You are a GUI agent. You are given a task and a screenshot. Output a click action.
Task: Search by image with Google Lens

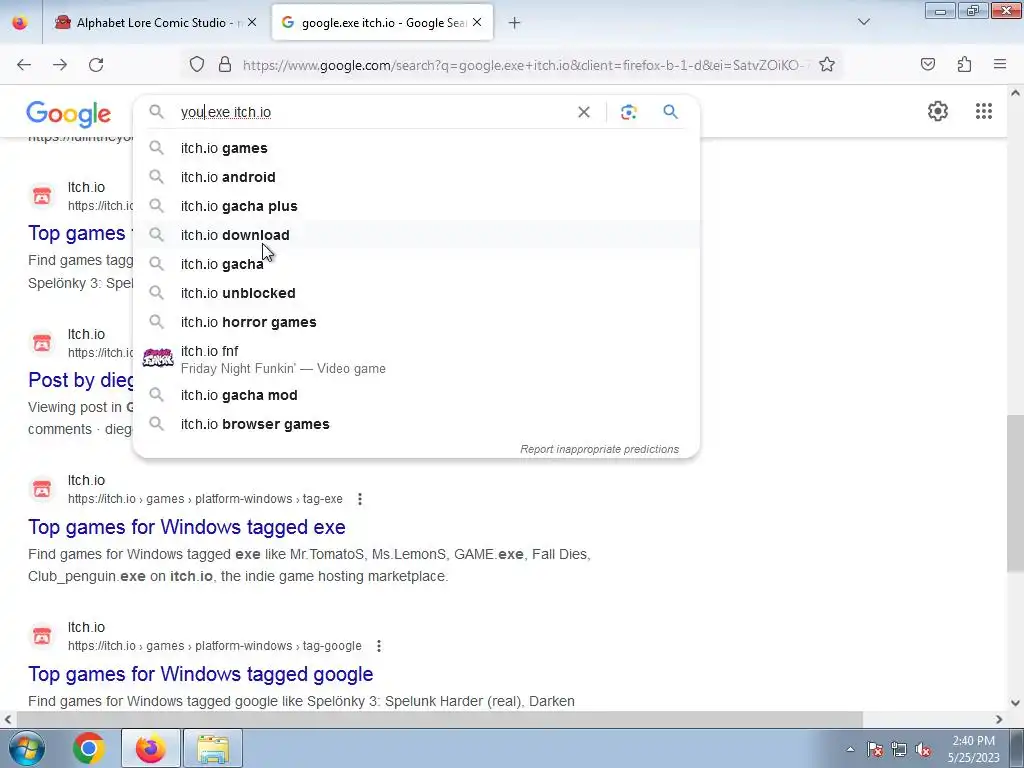(x=629, y=112)
